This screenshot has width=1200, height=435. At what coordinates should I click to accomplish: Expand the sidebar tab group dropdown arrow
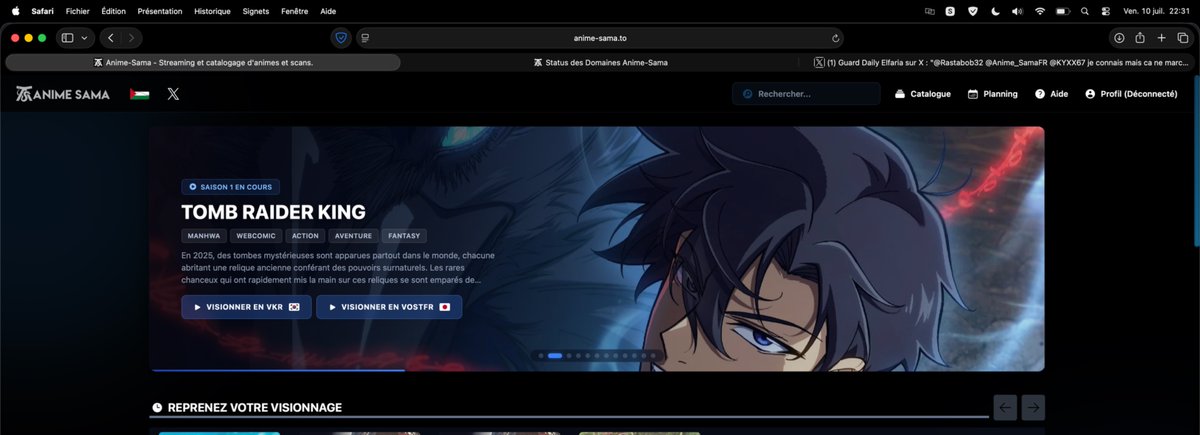(85, 38)
